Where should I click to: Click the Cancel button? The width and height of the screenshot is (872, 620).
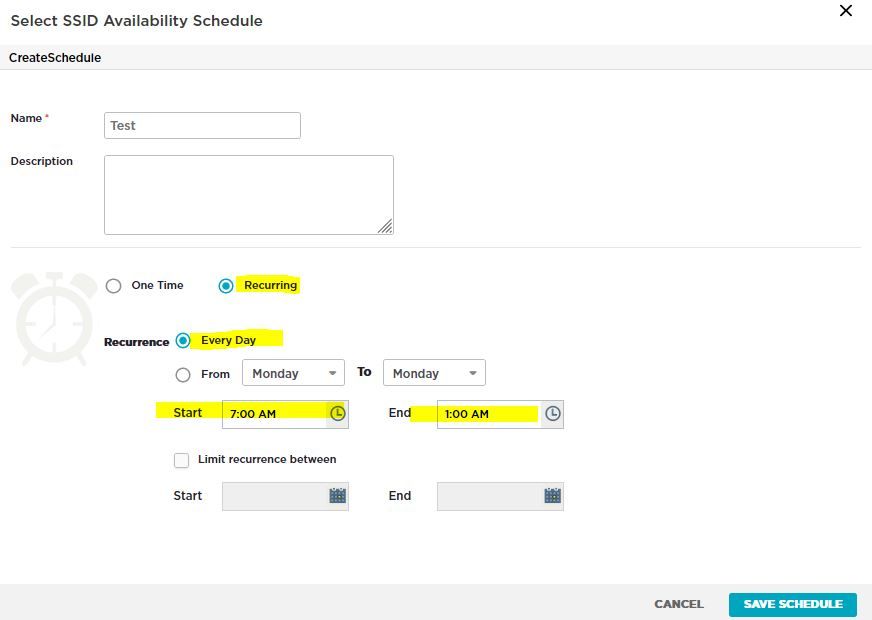[x=678, y=604]
